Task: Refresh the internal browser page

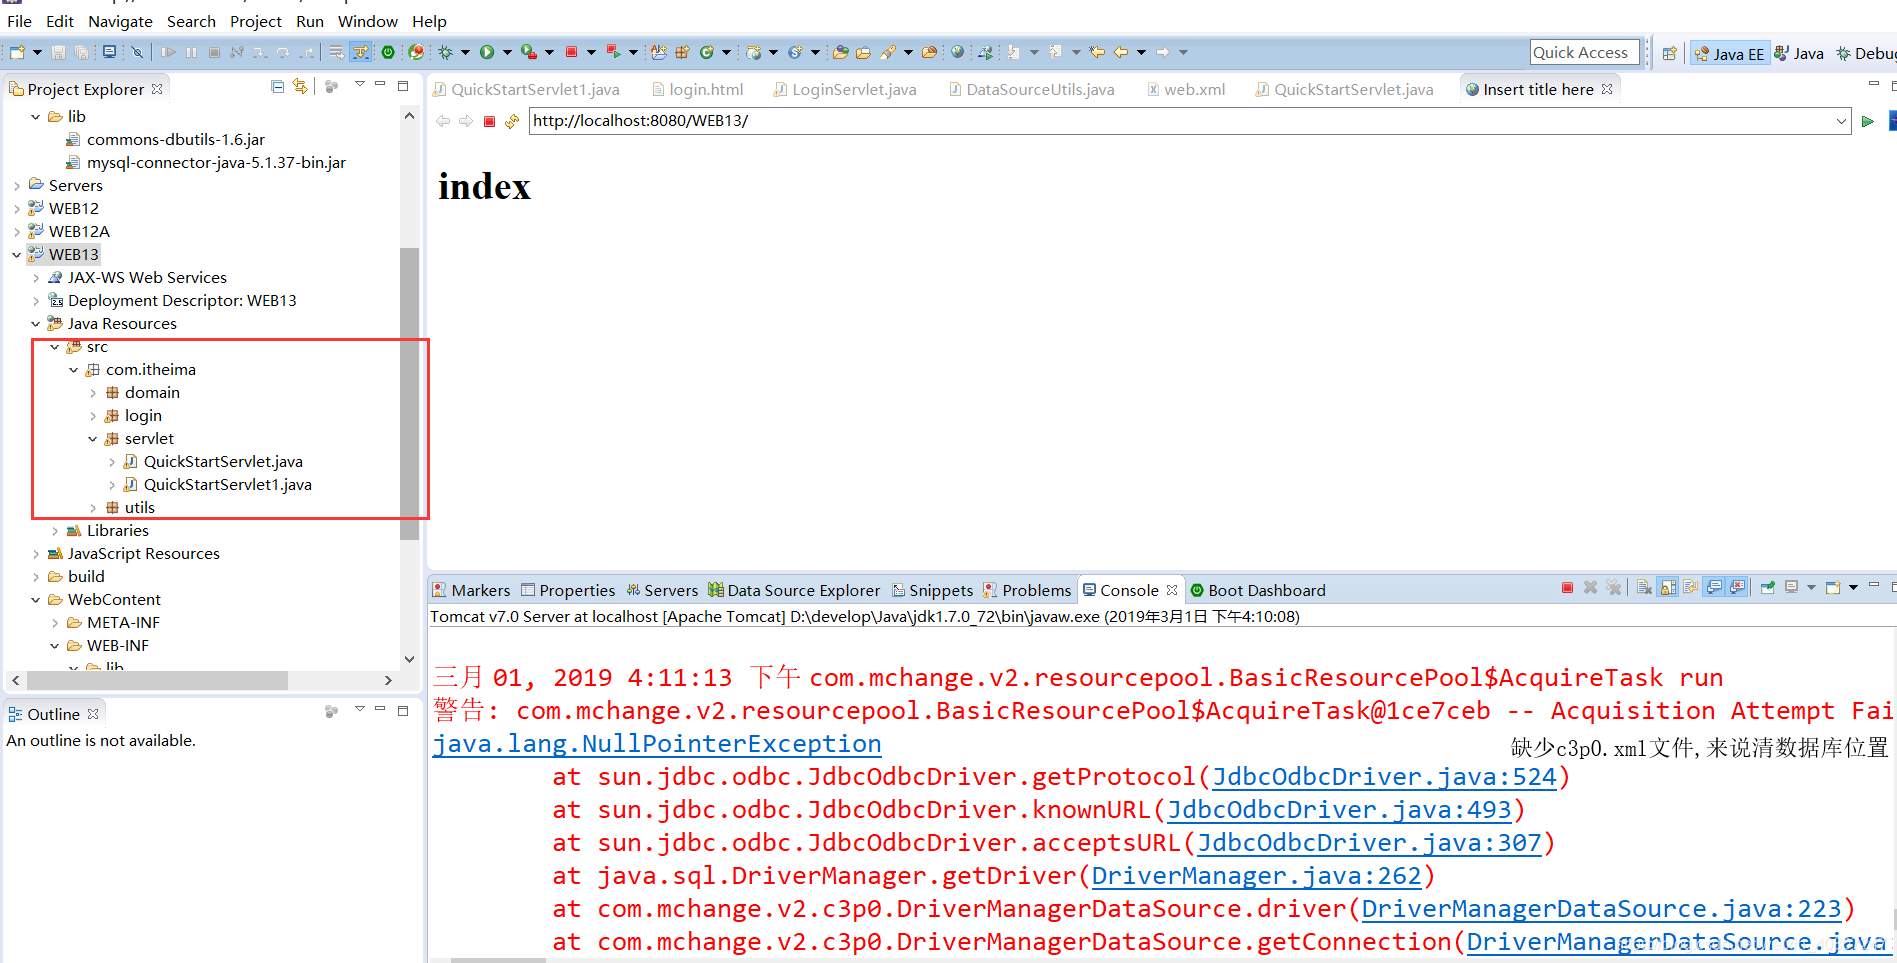Action: pos(512,121)
